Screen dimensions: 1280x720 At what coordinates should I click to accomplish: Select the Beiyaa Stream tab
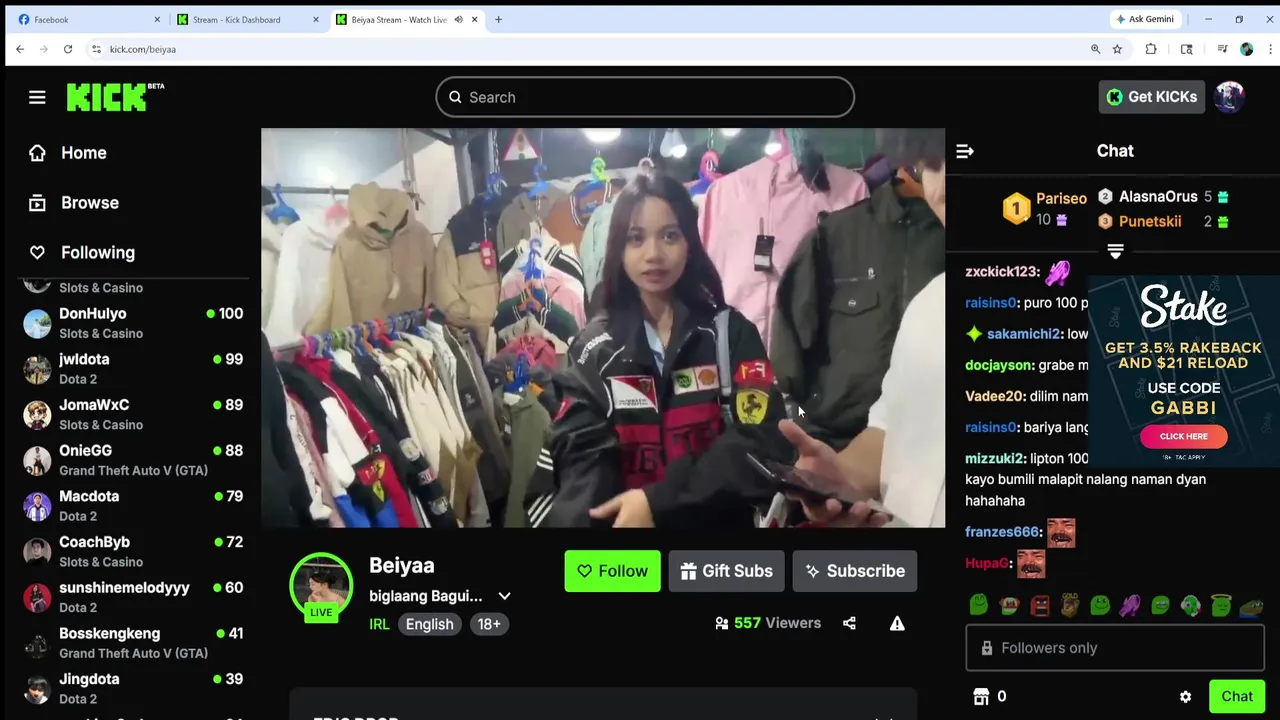tap(408, 19)
